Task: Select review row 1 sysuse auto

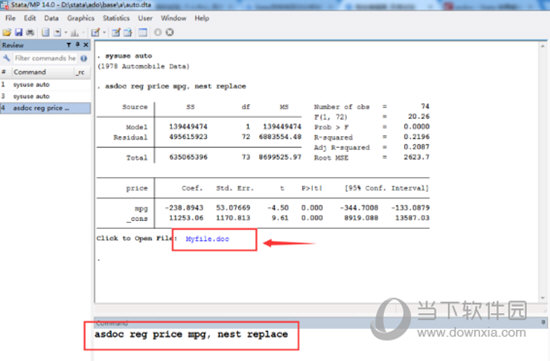Action: point(45,85)
